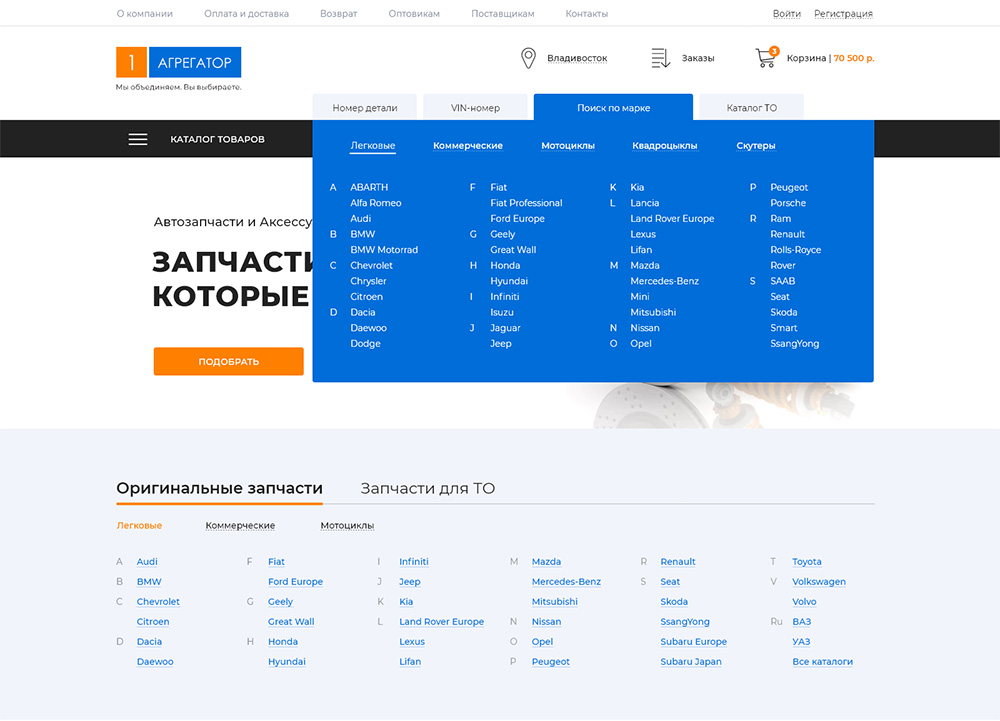
Task: Open the ВАЗ catalog link
Action: pyautogui.click(x=802, y=622)
